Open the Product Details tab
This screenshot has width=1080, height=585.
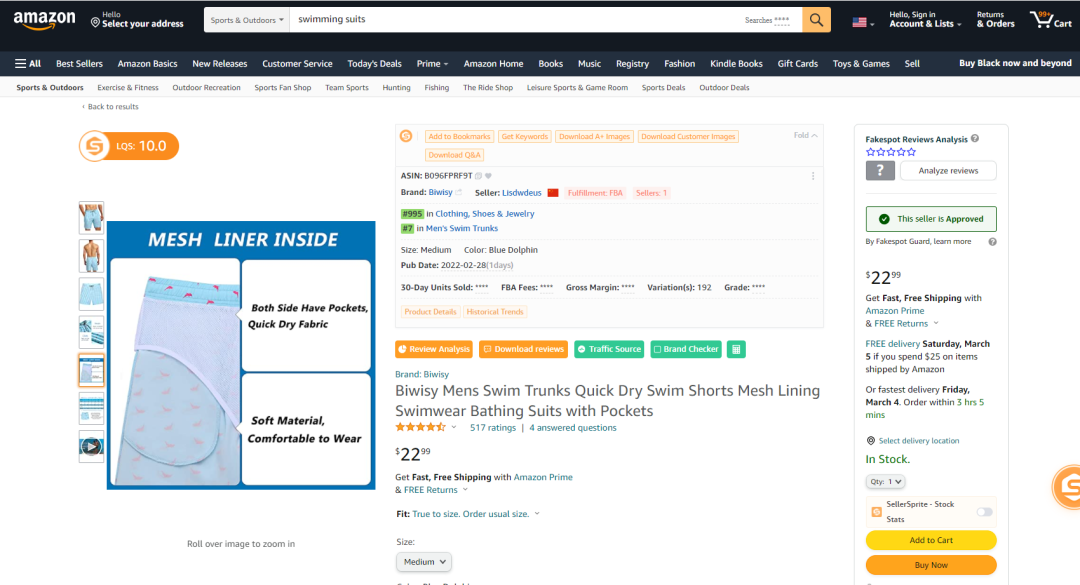(x=430, y=312)
